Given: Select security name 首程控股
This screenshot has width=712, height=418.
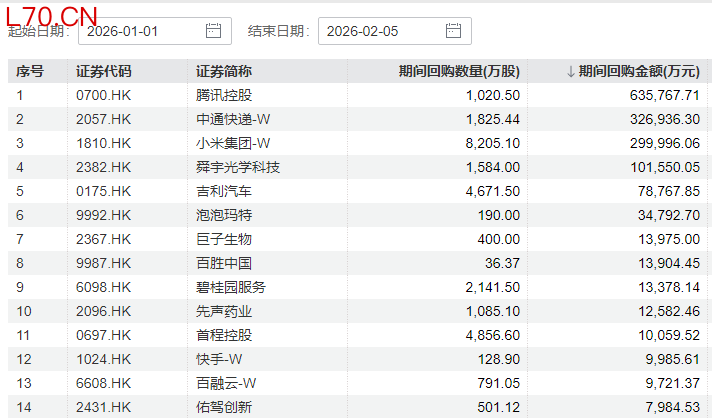Looking at the screenshot, I should point(224,335).
